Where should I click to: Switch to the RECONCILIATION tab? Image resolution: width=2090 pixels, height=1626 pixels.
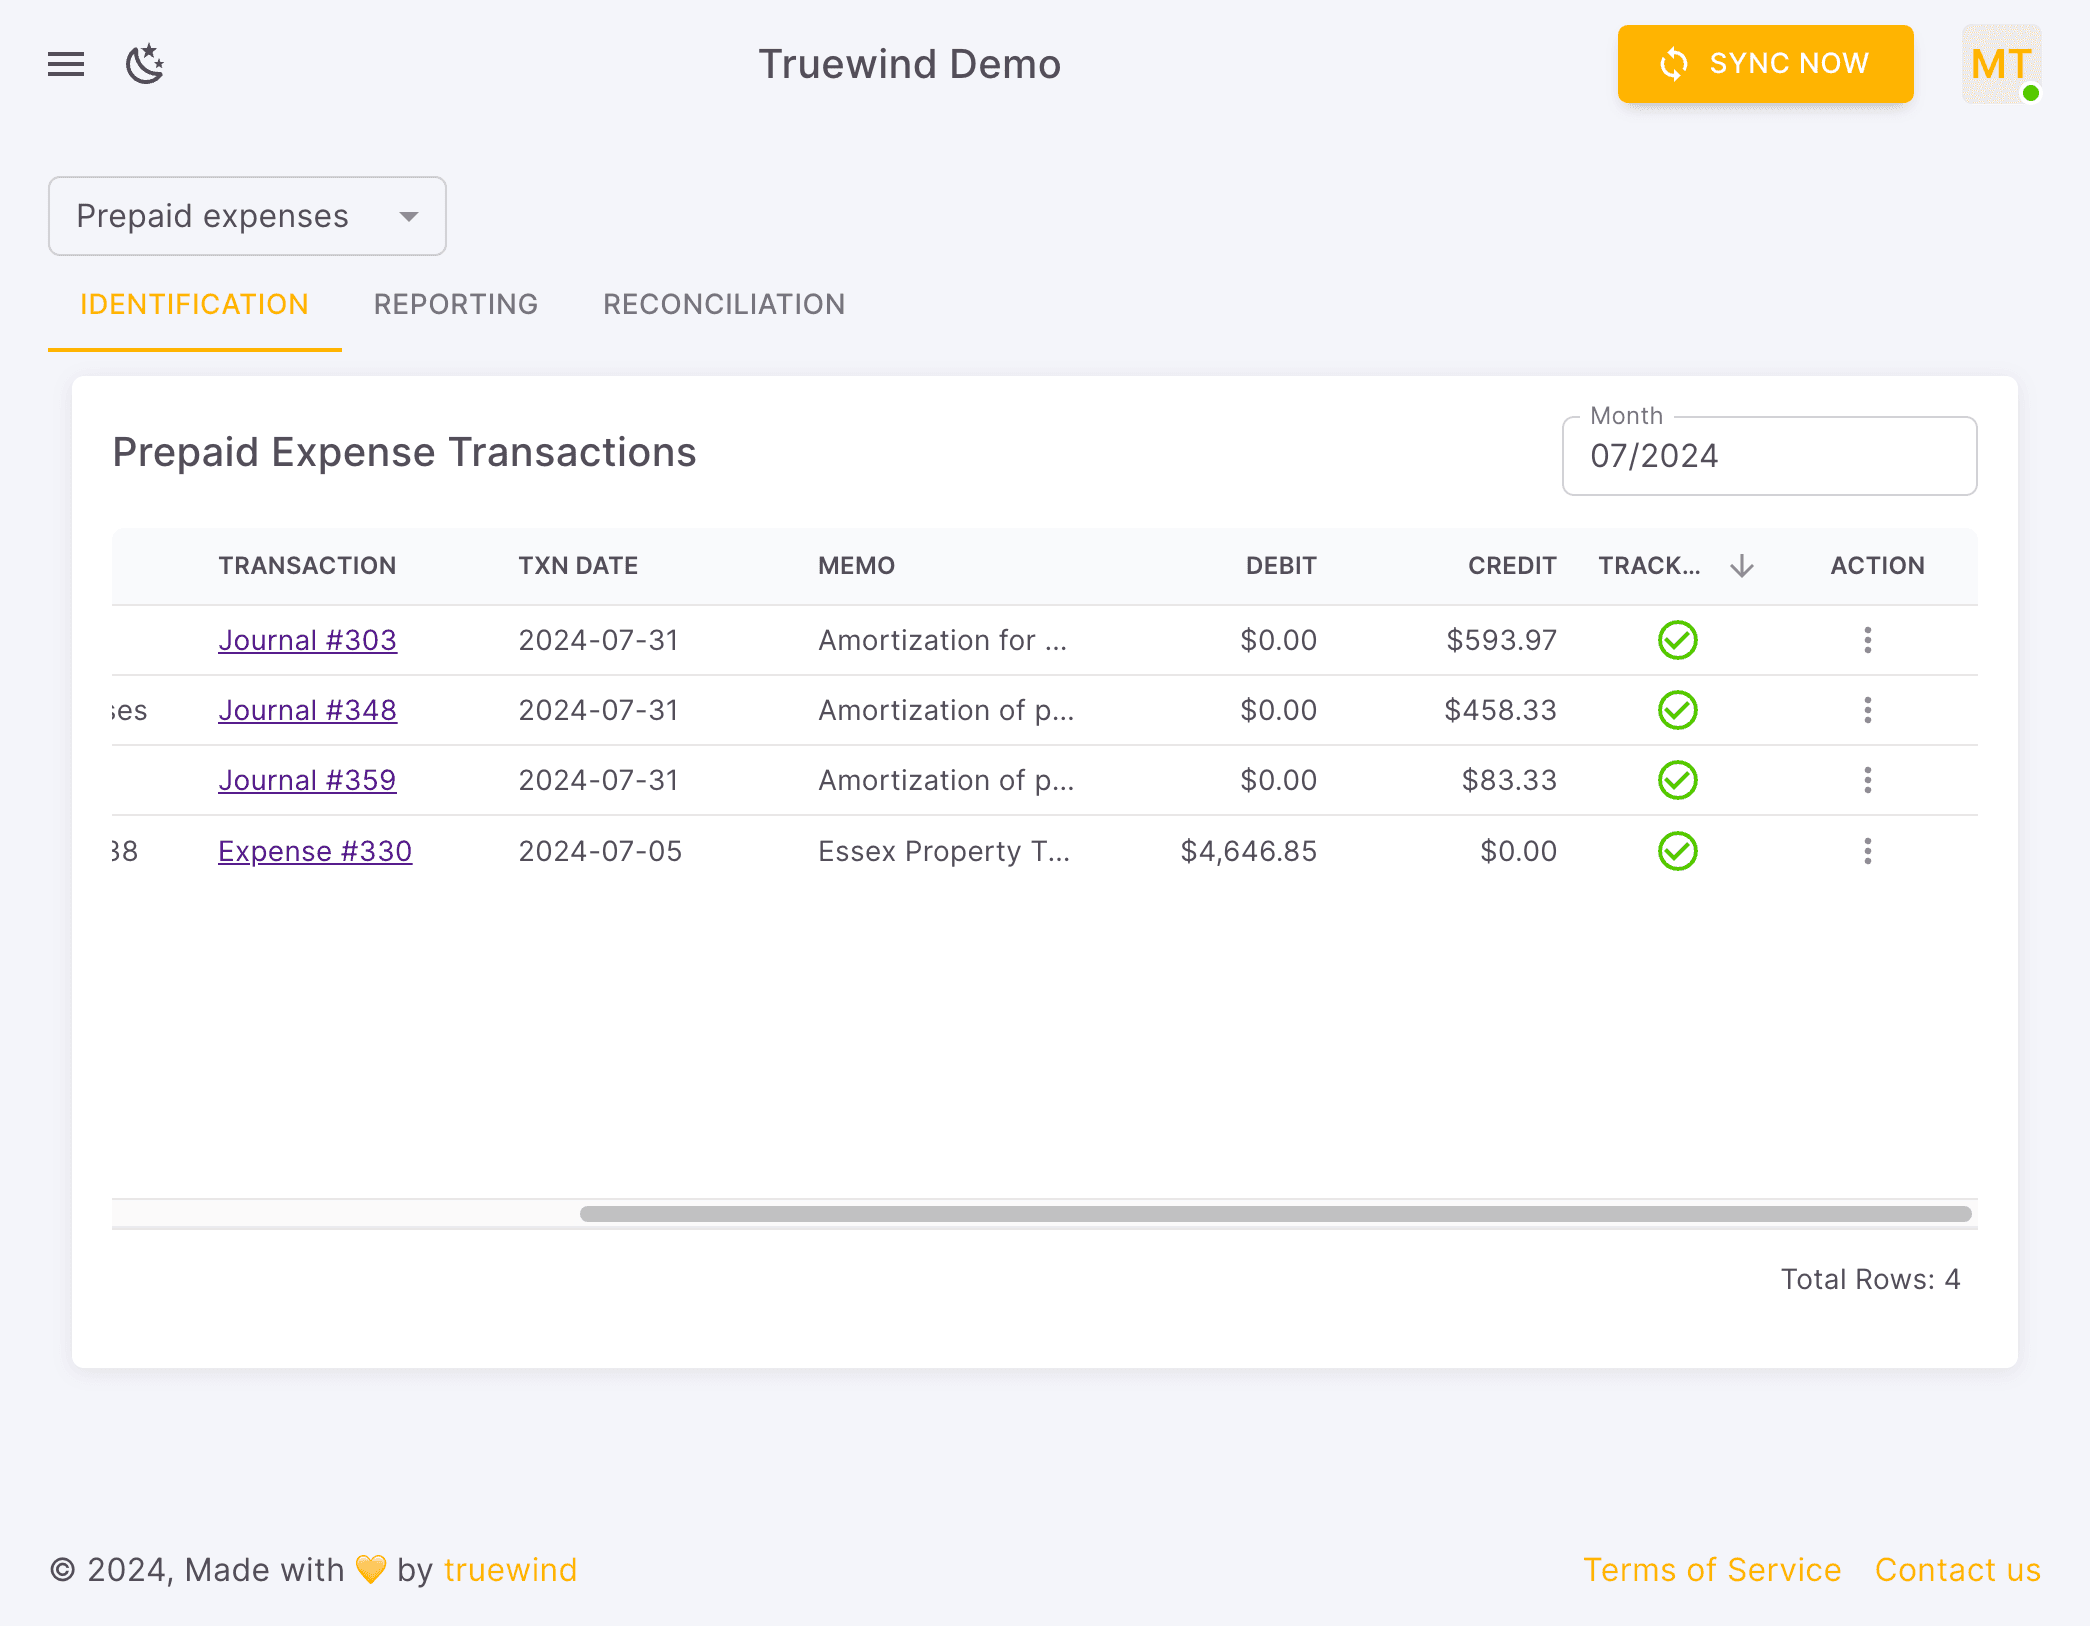click(x=723, y=304)
